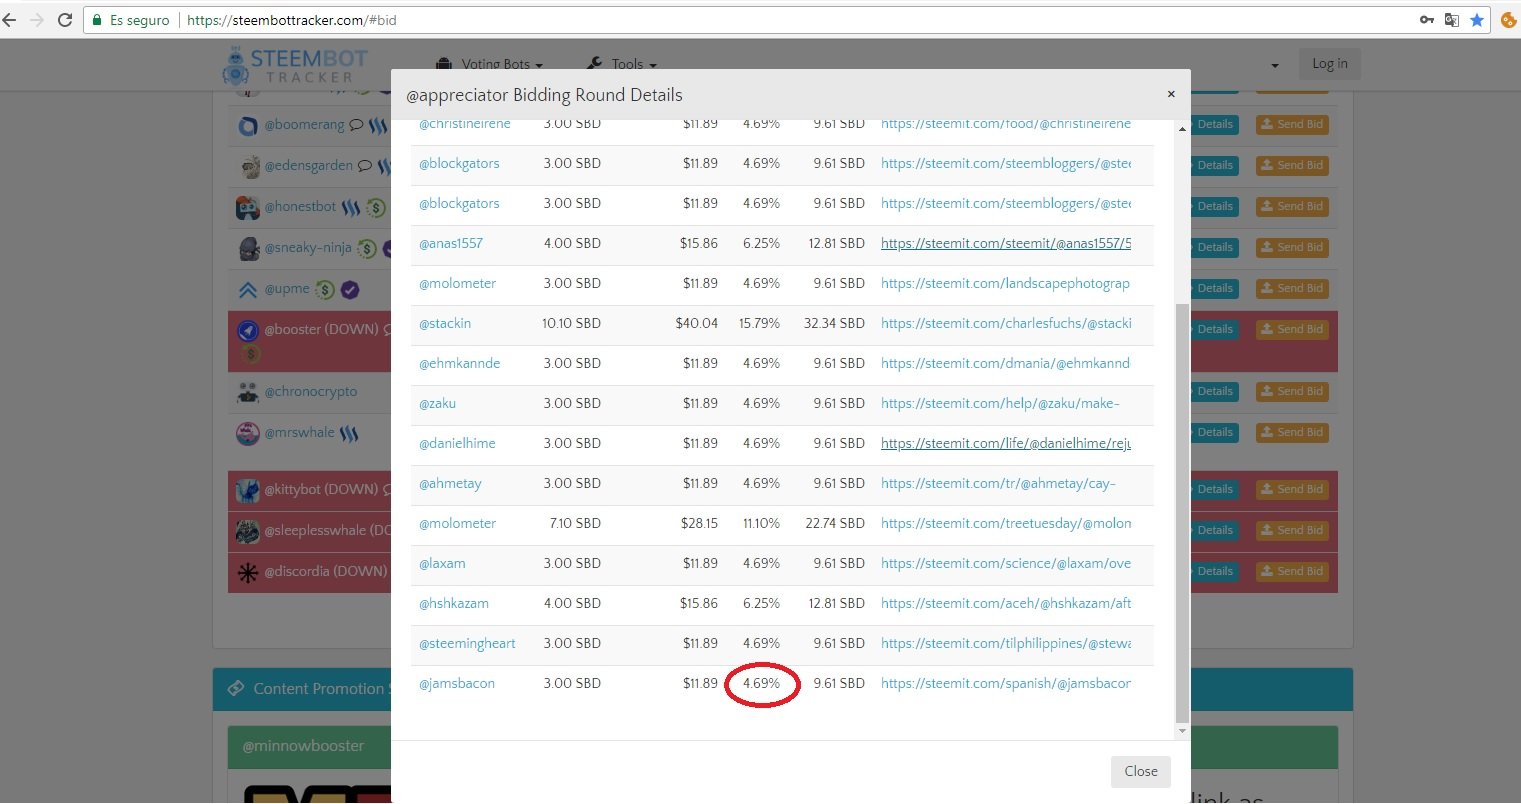Click the 15.79% weight value

pos(759,323)
